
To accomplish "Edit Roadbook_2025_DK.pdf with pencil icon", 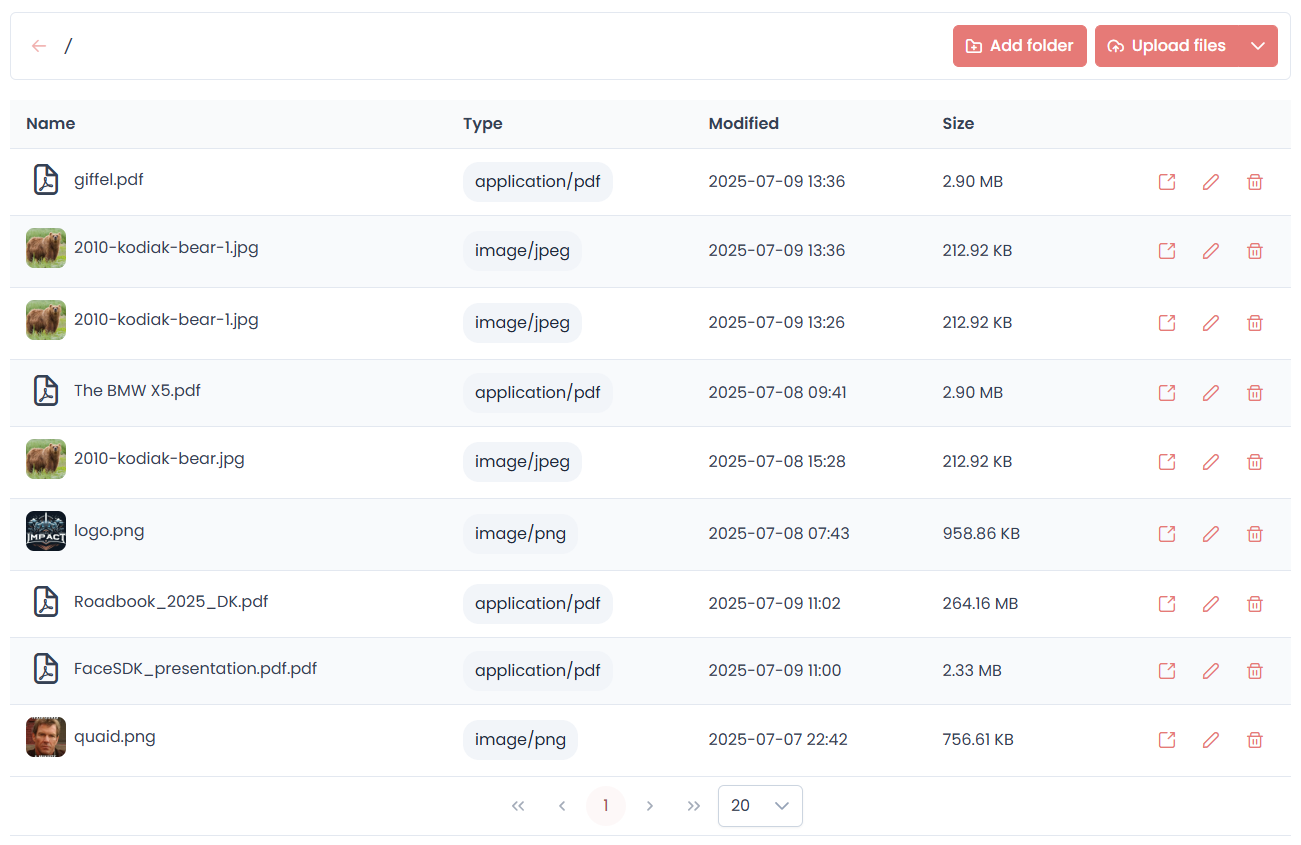I will point(1210,604).
